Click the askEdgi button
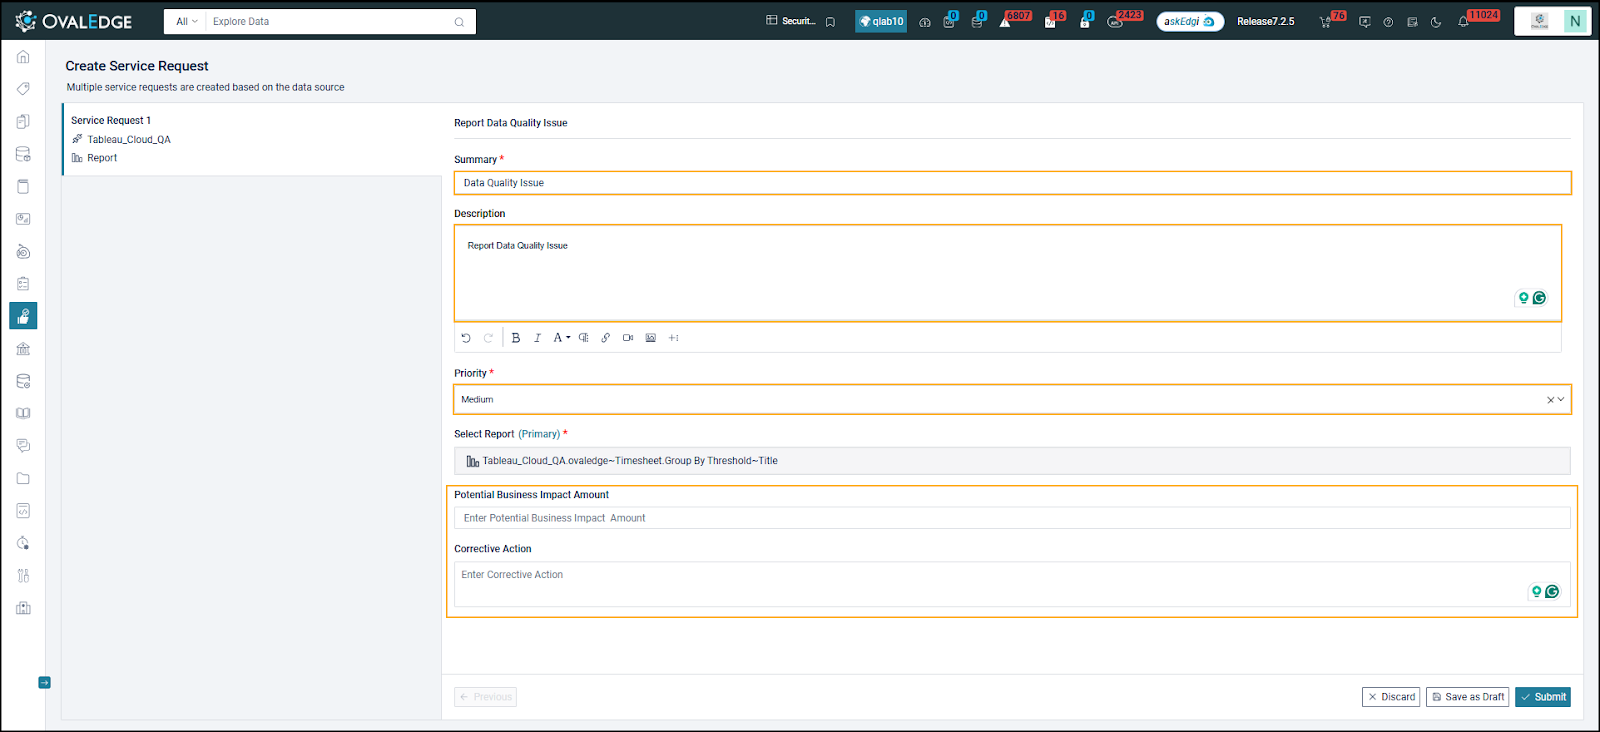This screenshot has width=1600, height=732. [x=1189, y=21]
